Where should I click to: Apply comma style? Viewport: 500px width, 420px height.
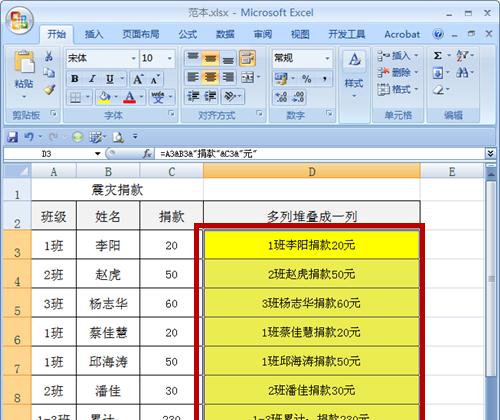coord(324,79)
